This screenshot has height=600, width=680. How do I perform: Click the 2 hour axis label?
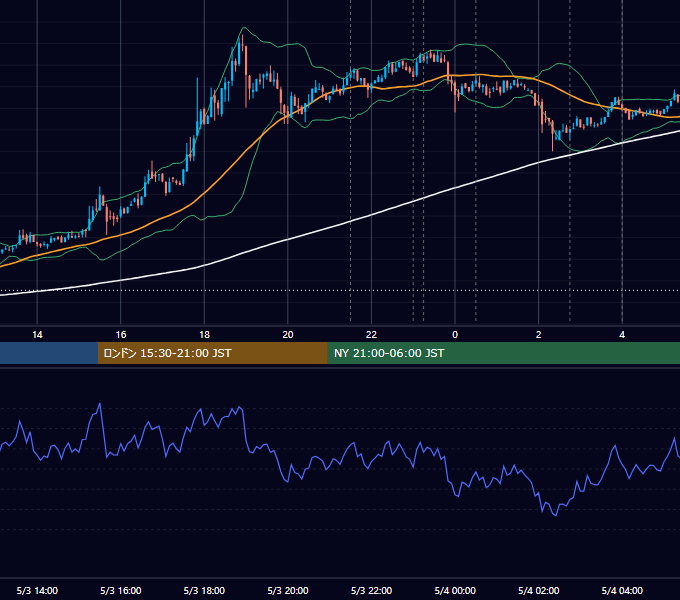coord(539,335)
